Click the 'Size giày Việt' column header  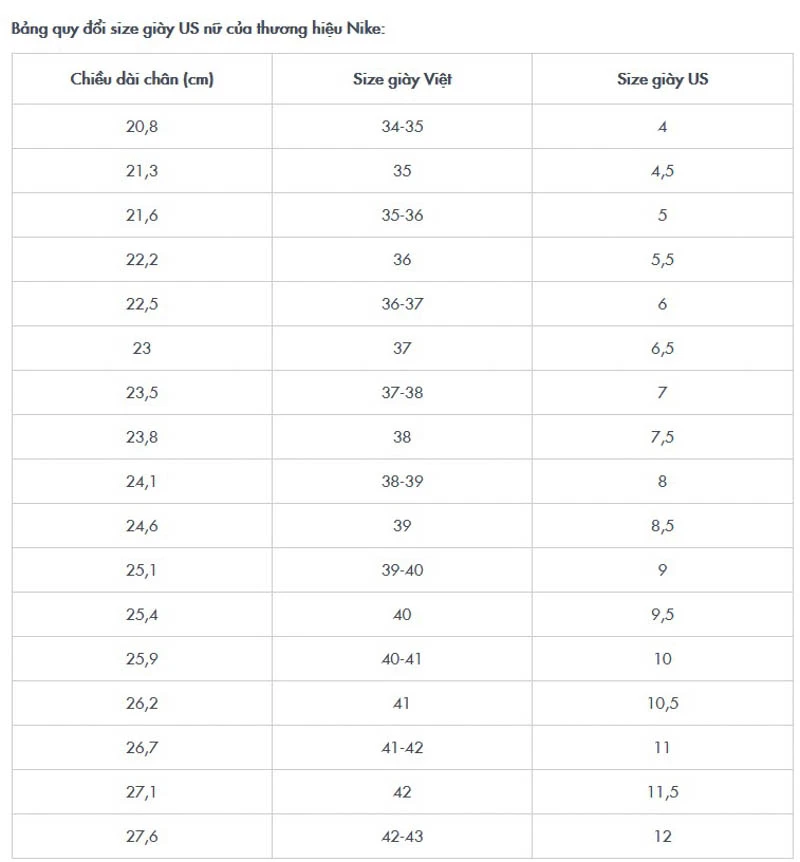402,79
